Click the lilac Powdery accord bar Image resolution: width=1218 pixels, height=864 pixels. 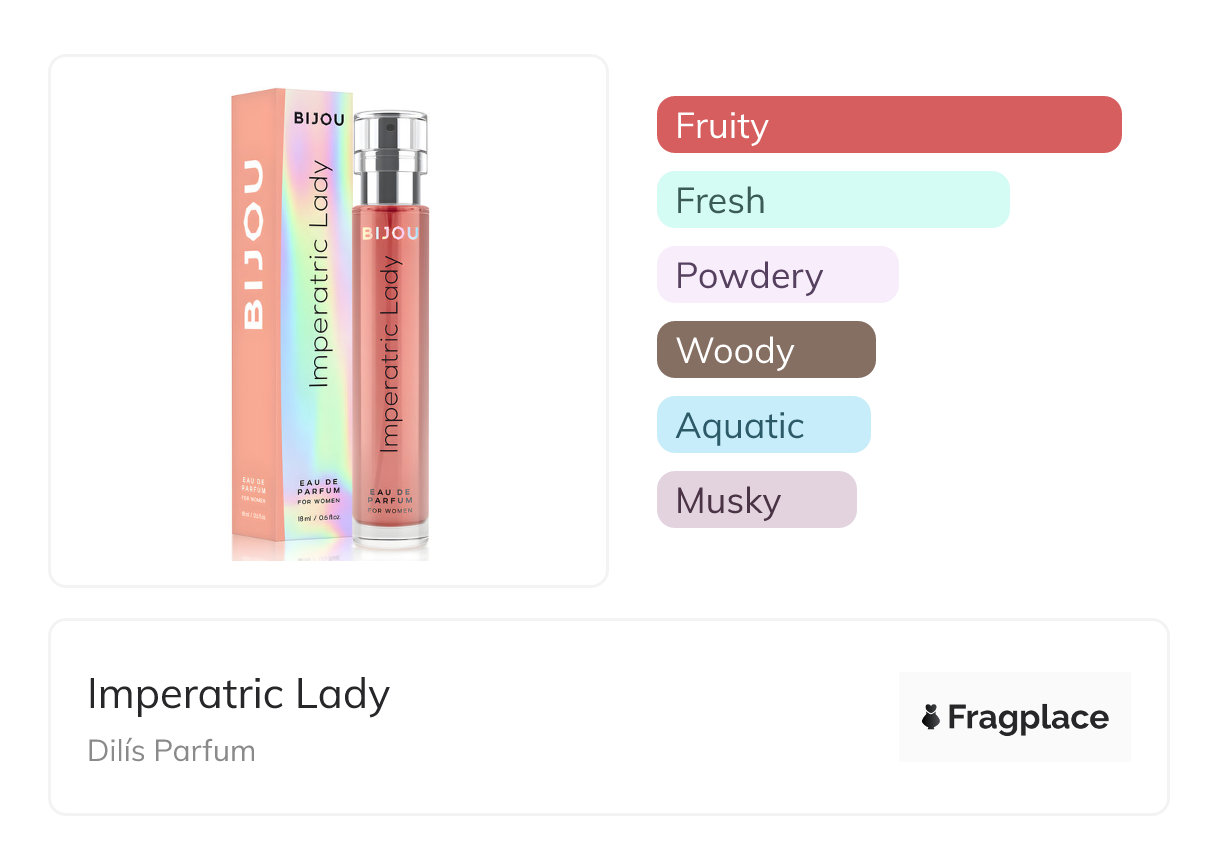point(777,275)
